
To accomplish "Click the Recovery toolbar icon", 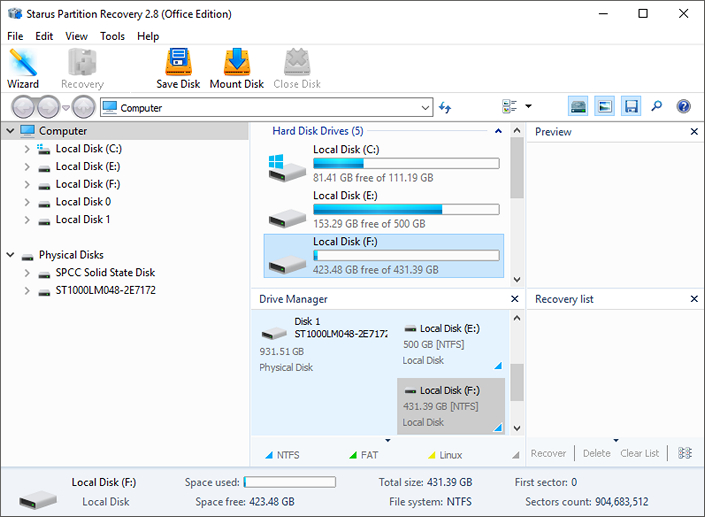I will click(x=82, y=68).
